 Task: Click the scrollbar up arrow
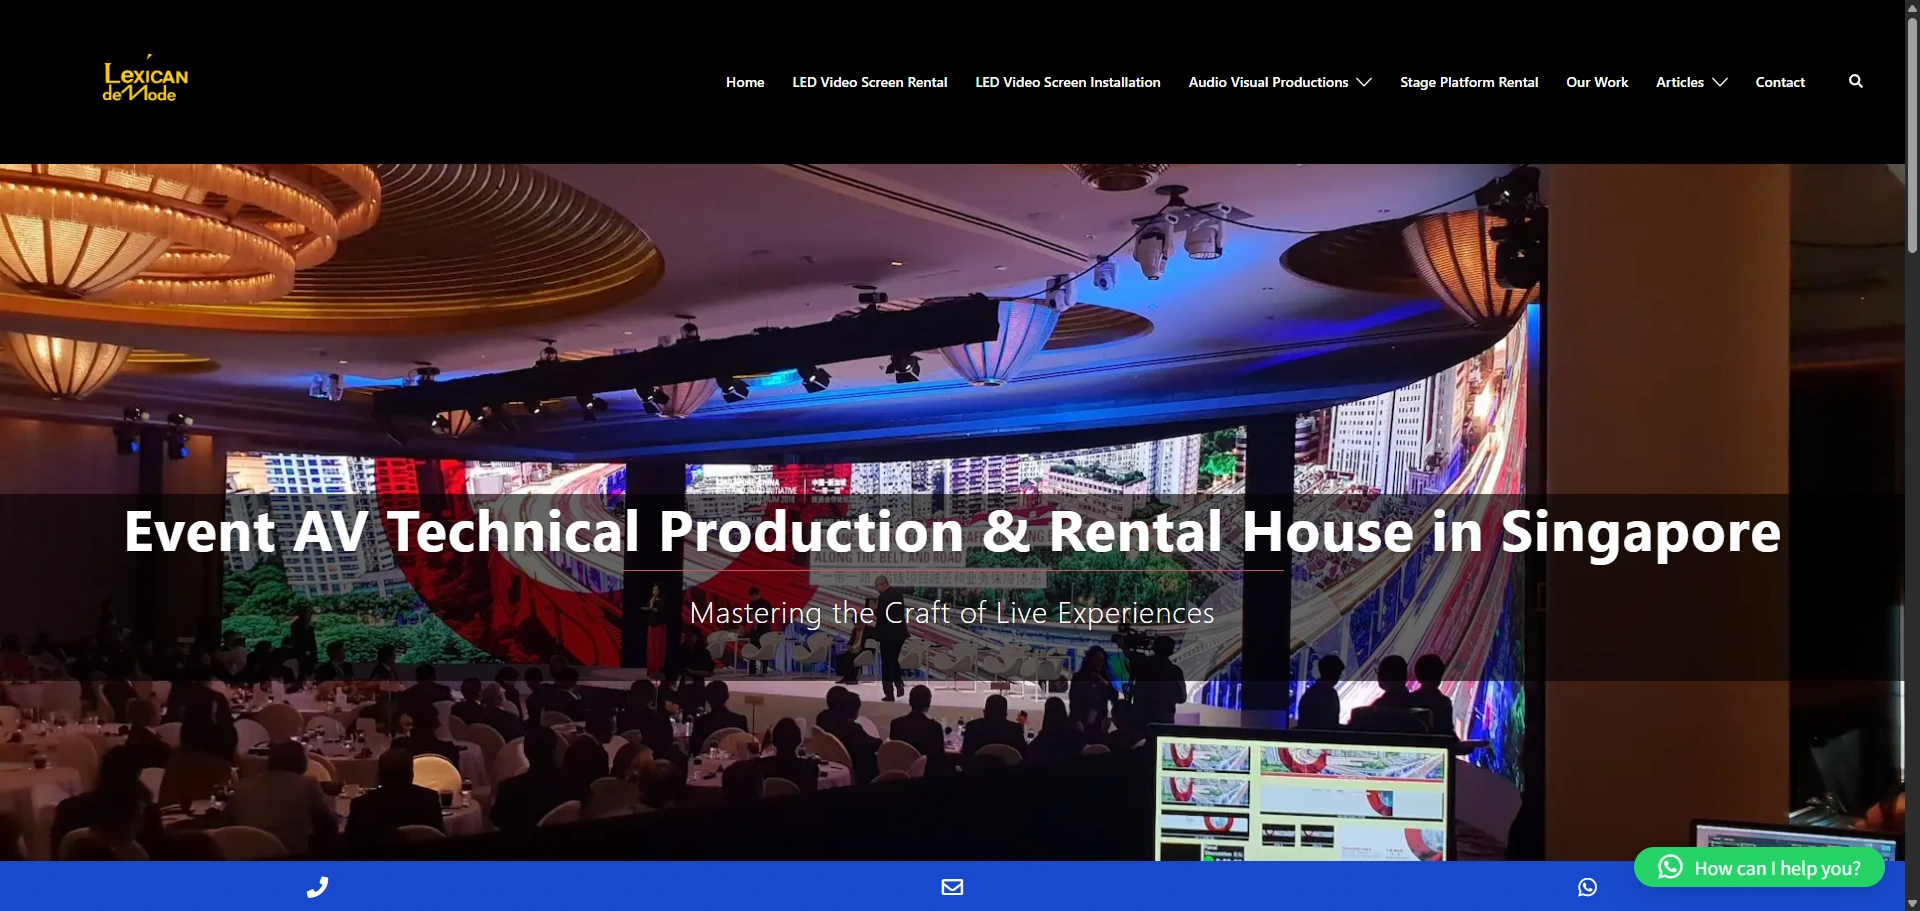point(1912,7)
